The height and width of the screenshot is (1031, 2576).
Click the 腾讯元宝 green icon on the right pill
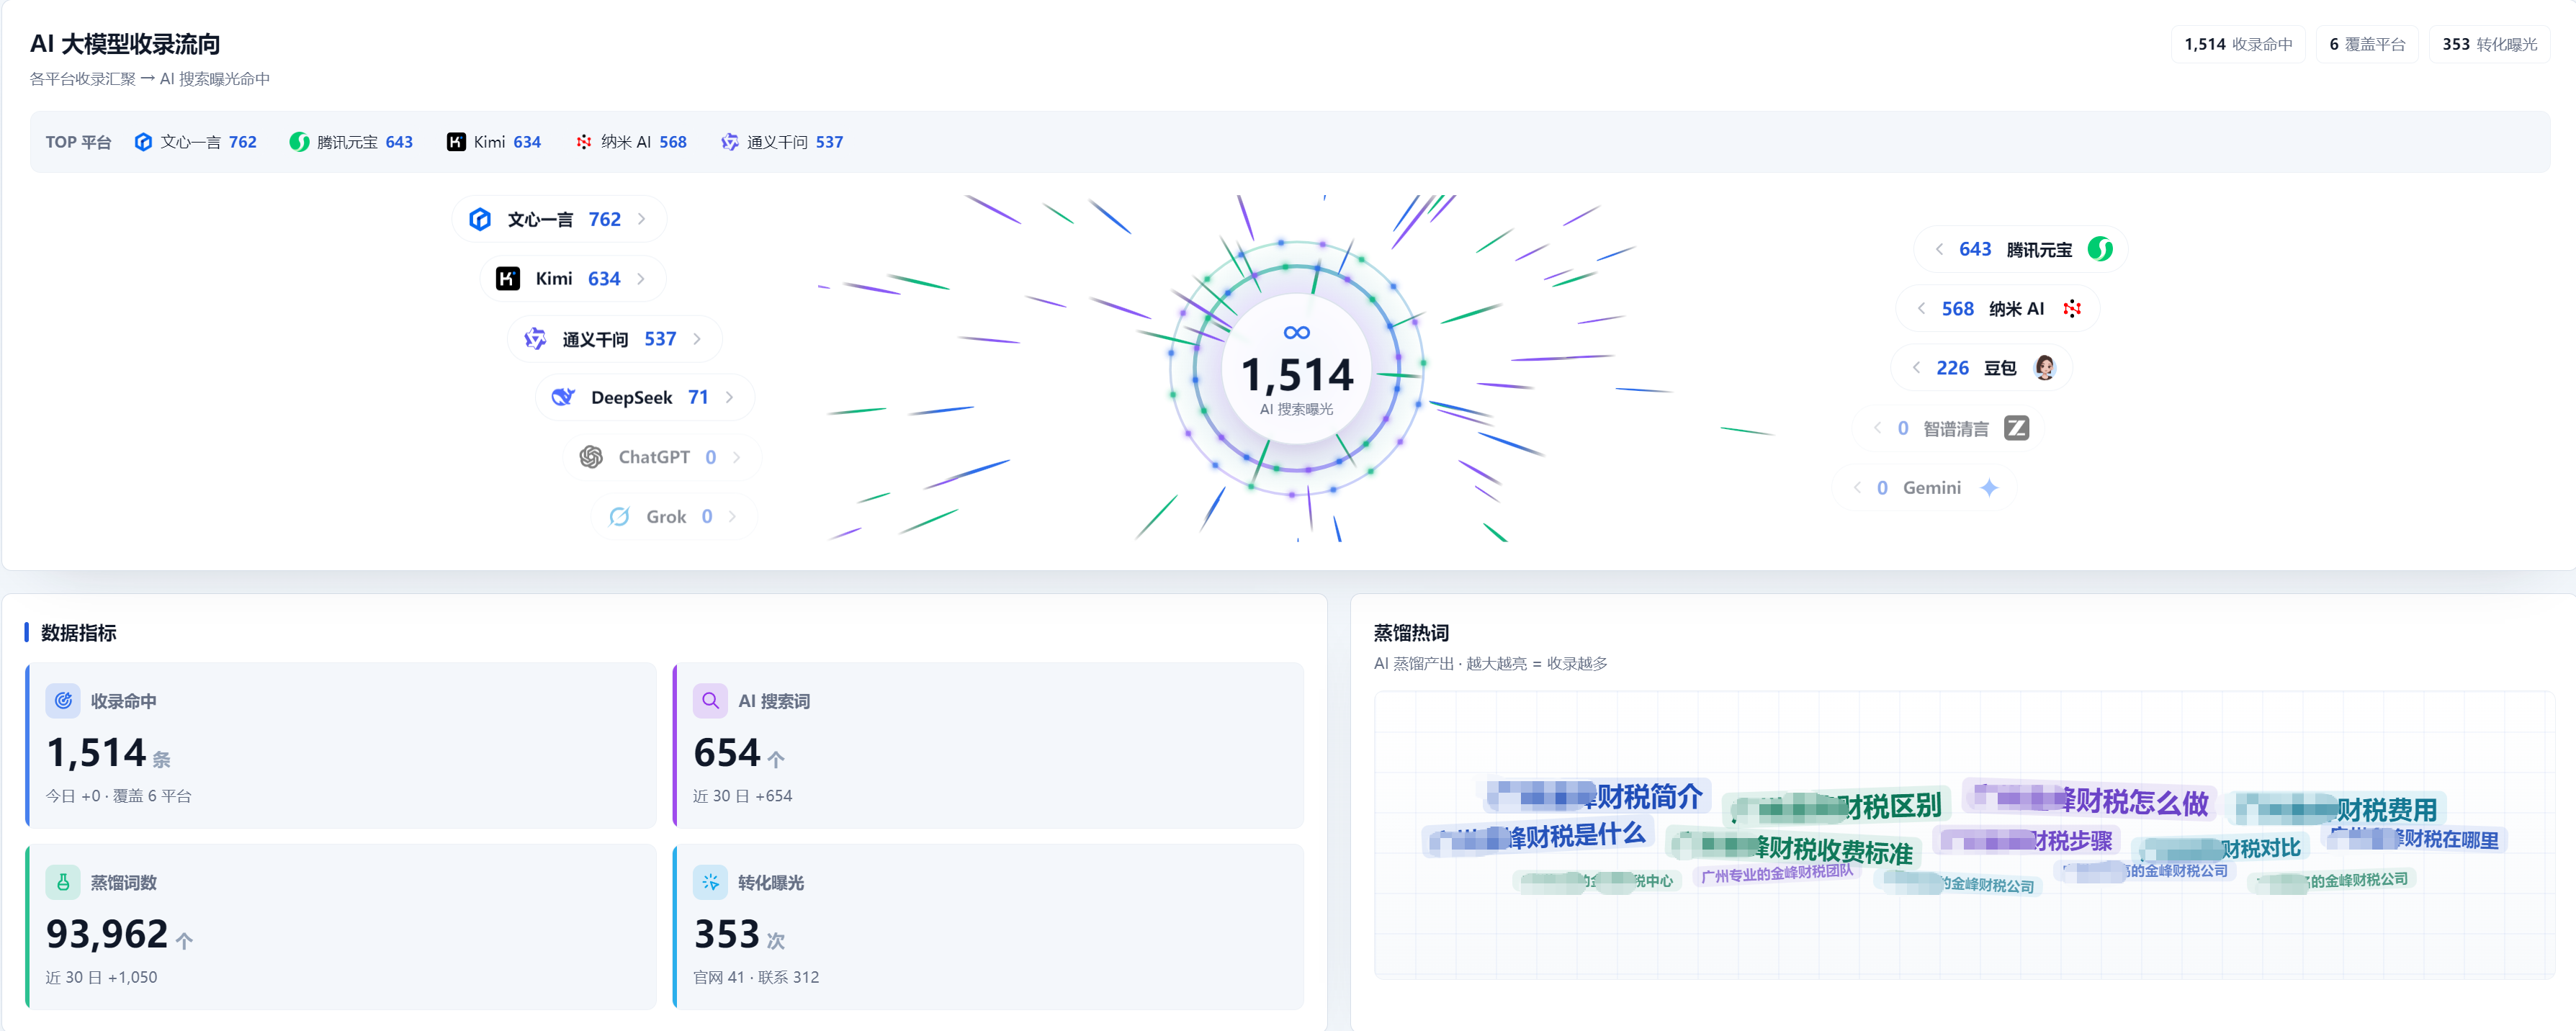pyautogui.click(x=2100, y=249)
